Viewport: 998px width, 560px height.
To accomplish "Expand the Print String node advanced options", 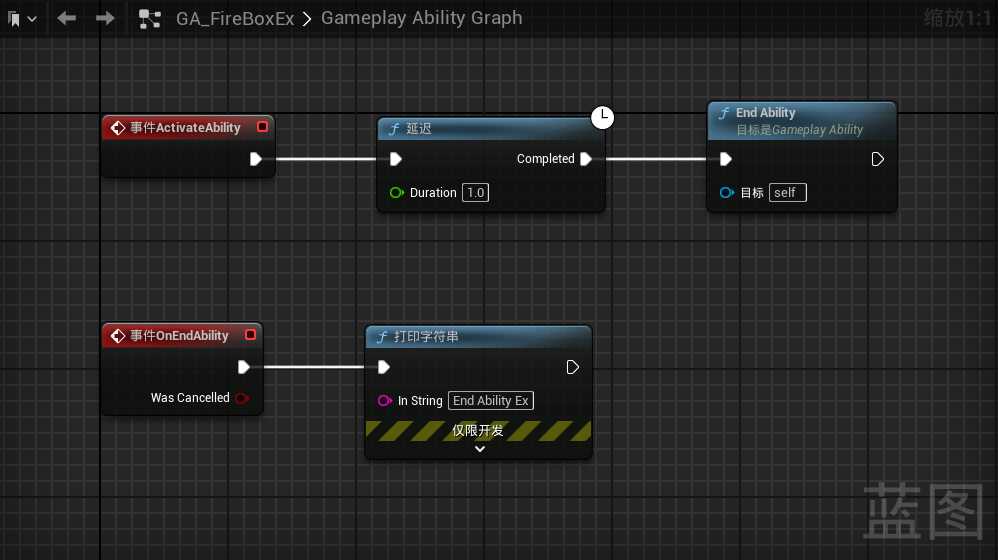I will coord(479,449).
